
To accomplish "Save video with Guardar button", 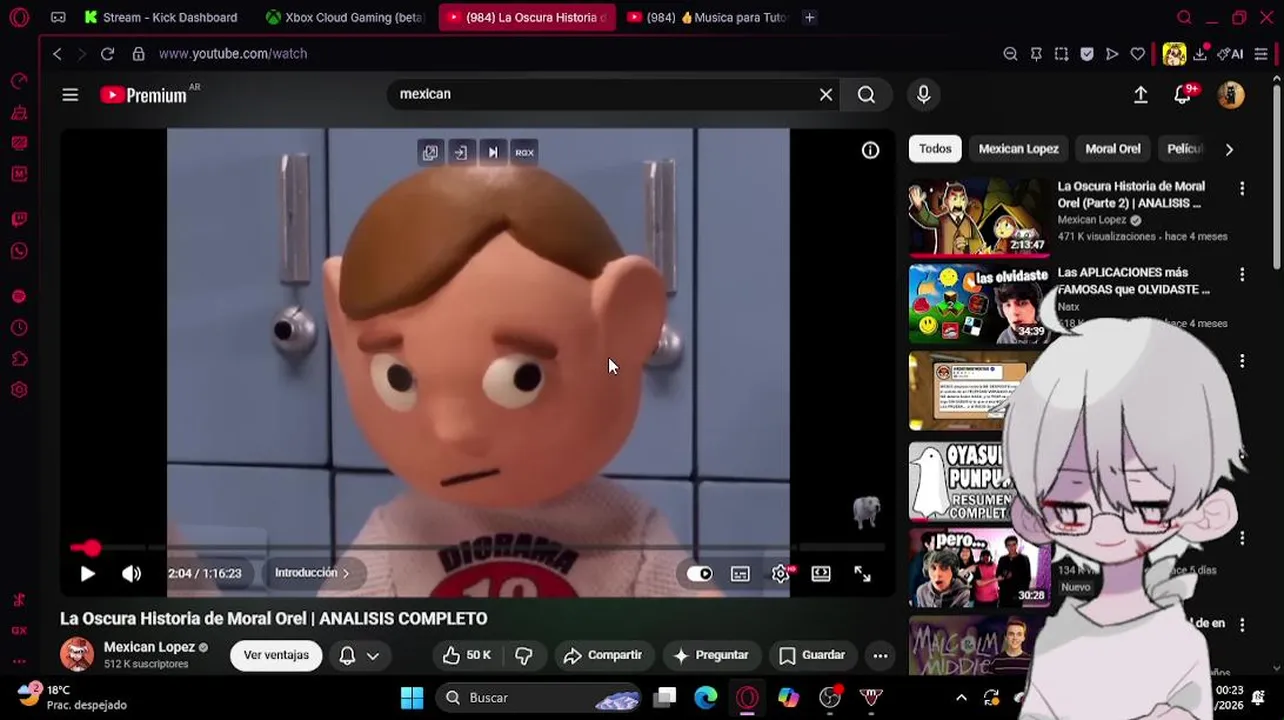I will click(x=812, y=655).
